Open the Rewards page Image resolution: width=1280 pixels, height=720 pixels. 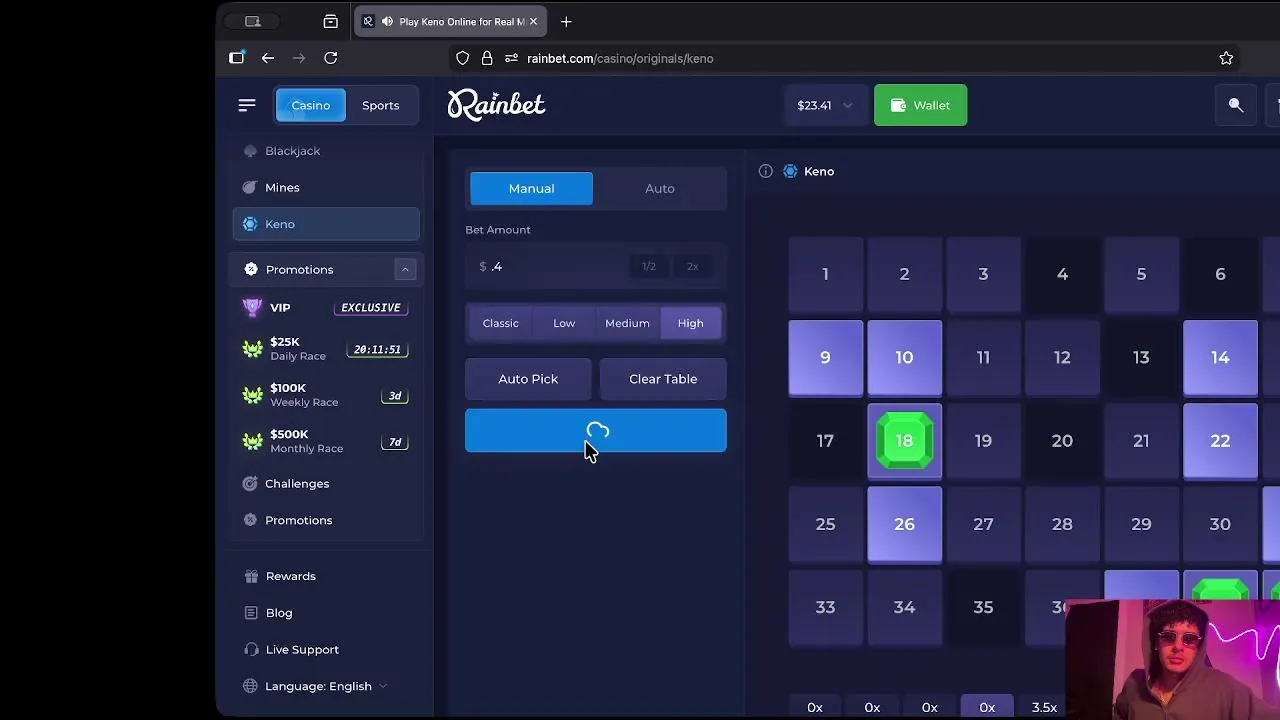tap(290, 576)
